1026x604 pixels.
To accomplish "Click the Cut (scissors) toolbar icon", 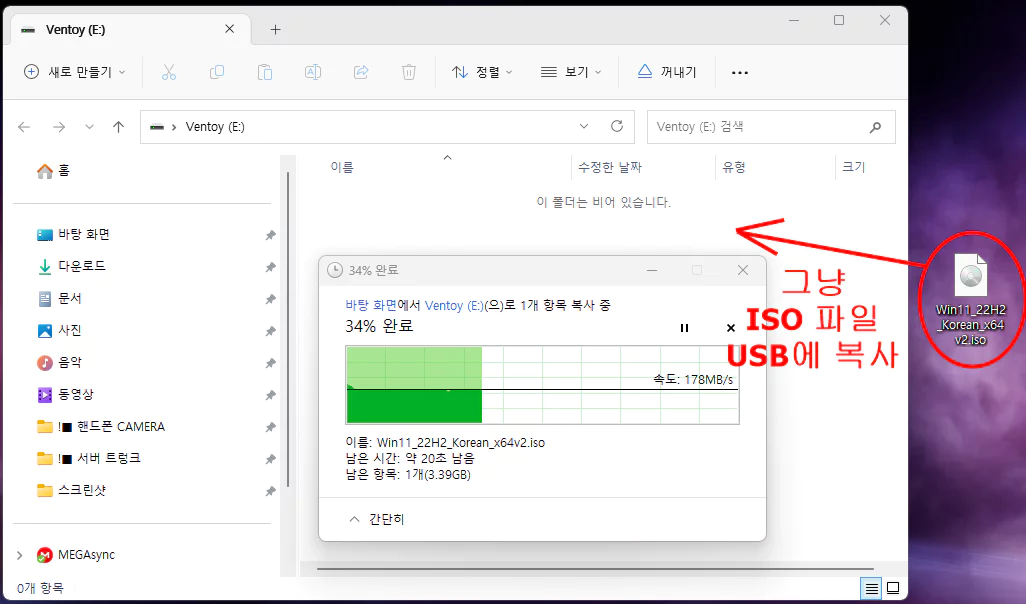I will 169,72.
